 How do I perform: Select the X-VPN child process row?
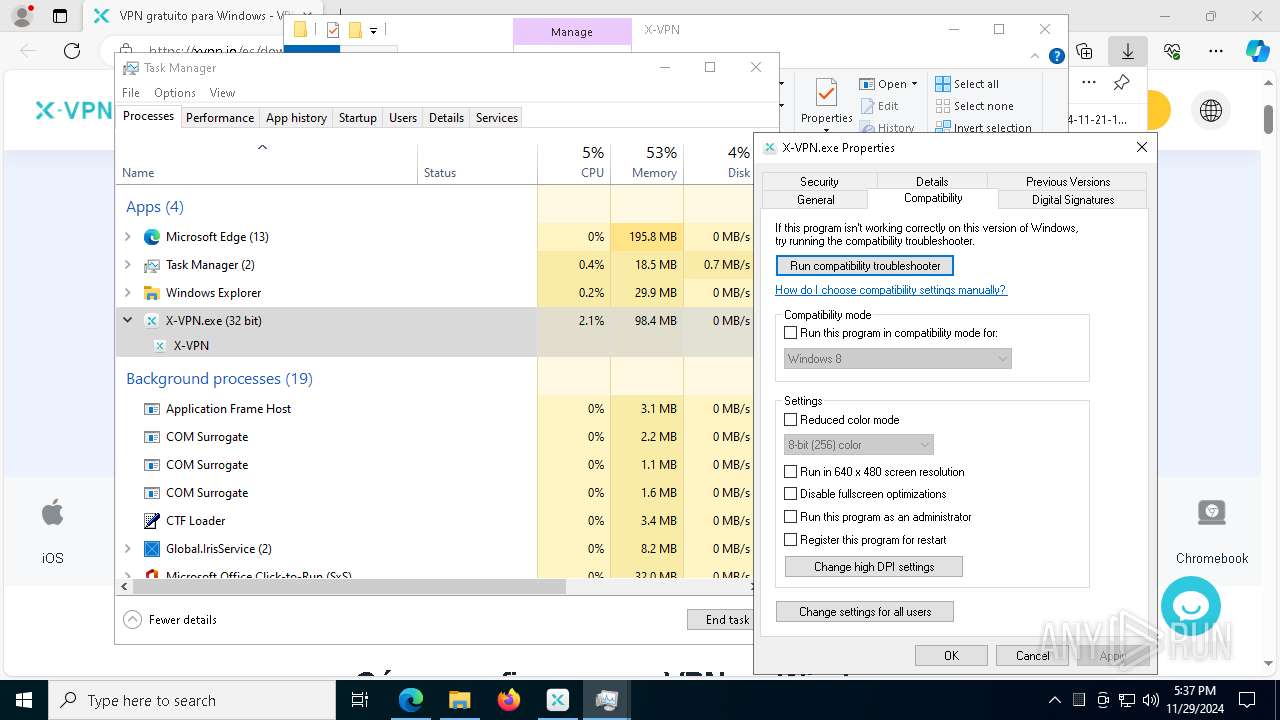coord(435,346)
